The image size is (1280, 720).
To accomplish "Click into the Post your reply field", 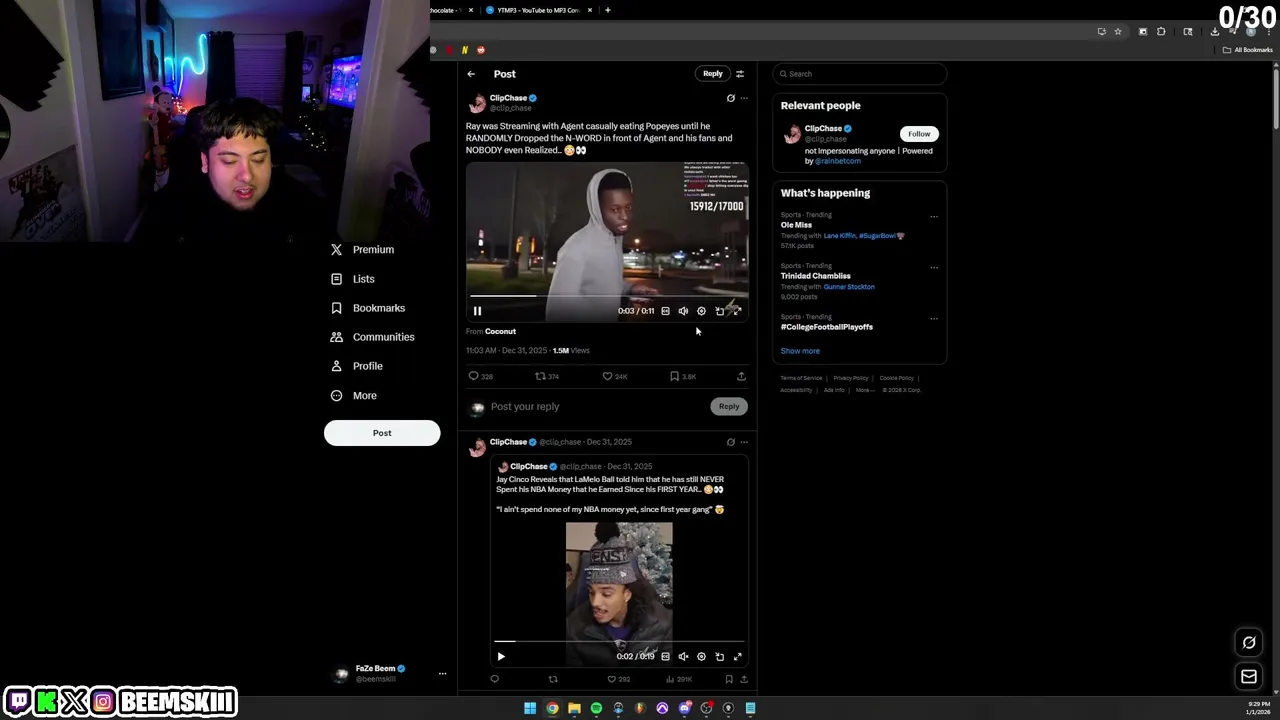I will [x=598, y=407].
